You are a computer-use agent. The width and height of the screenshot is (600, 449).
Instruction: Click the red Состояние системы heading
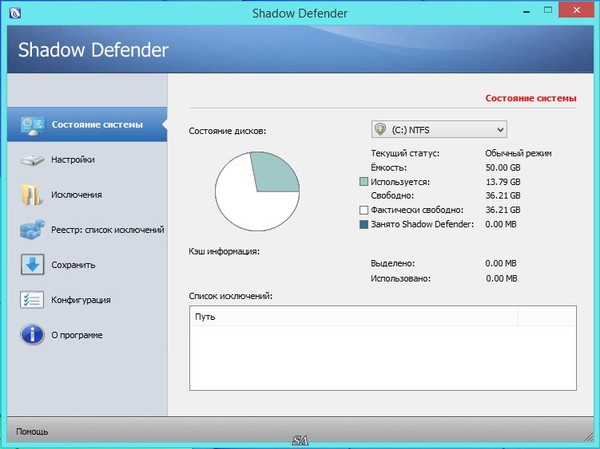(x=531, y=98)
